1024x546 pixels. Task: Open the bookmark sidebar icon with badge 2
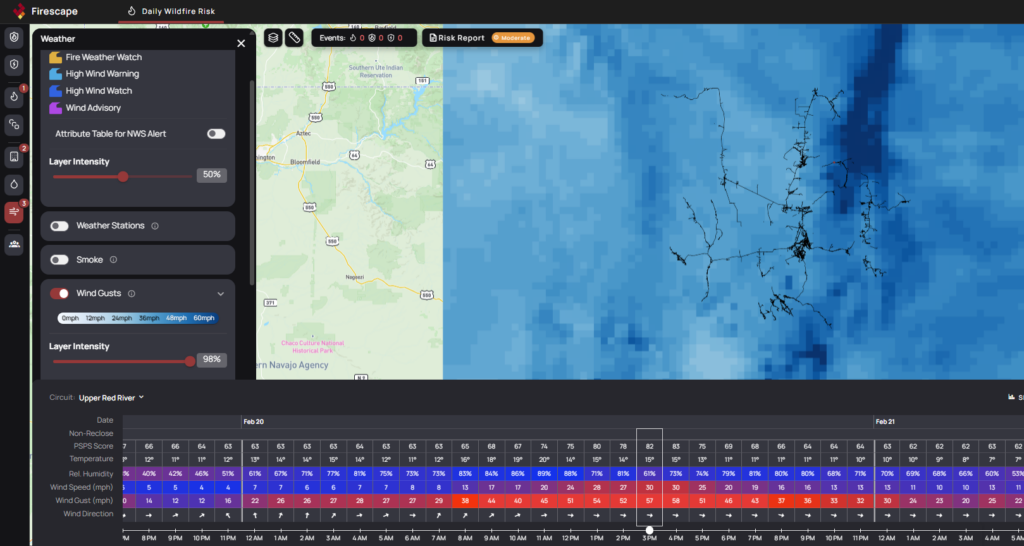[x=14, y=156]
